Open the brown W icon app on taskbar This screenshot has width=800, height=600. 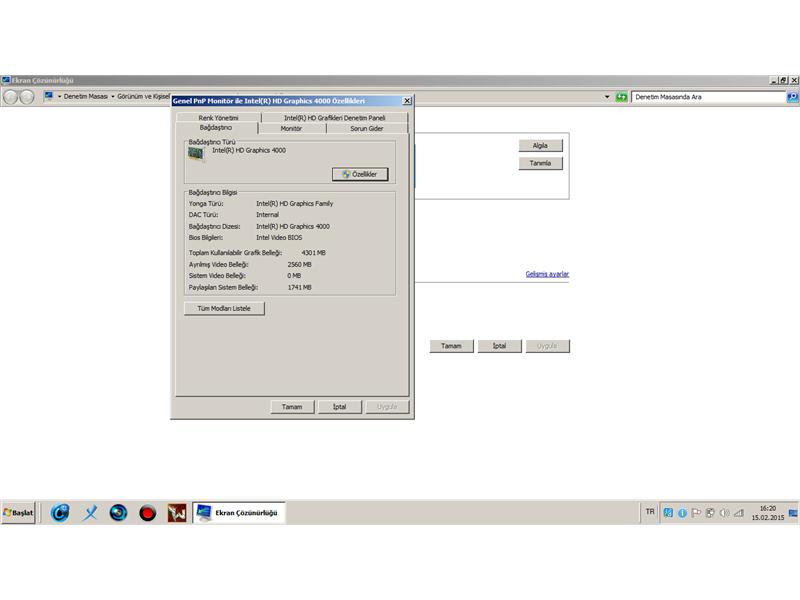(177, 513)
